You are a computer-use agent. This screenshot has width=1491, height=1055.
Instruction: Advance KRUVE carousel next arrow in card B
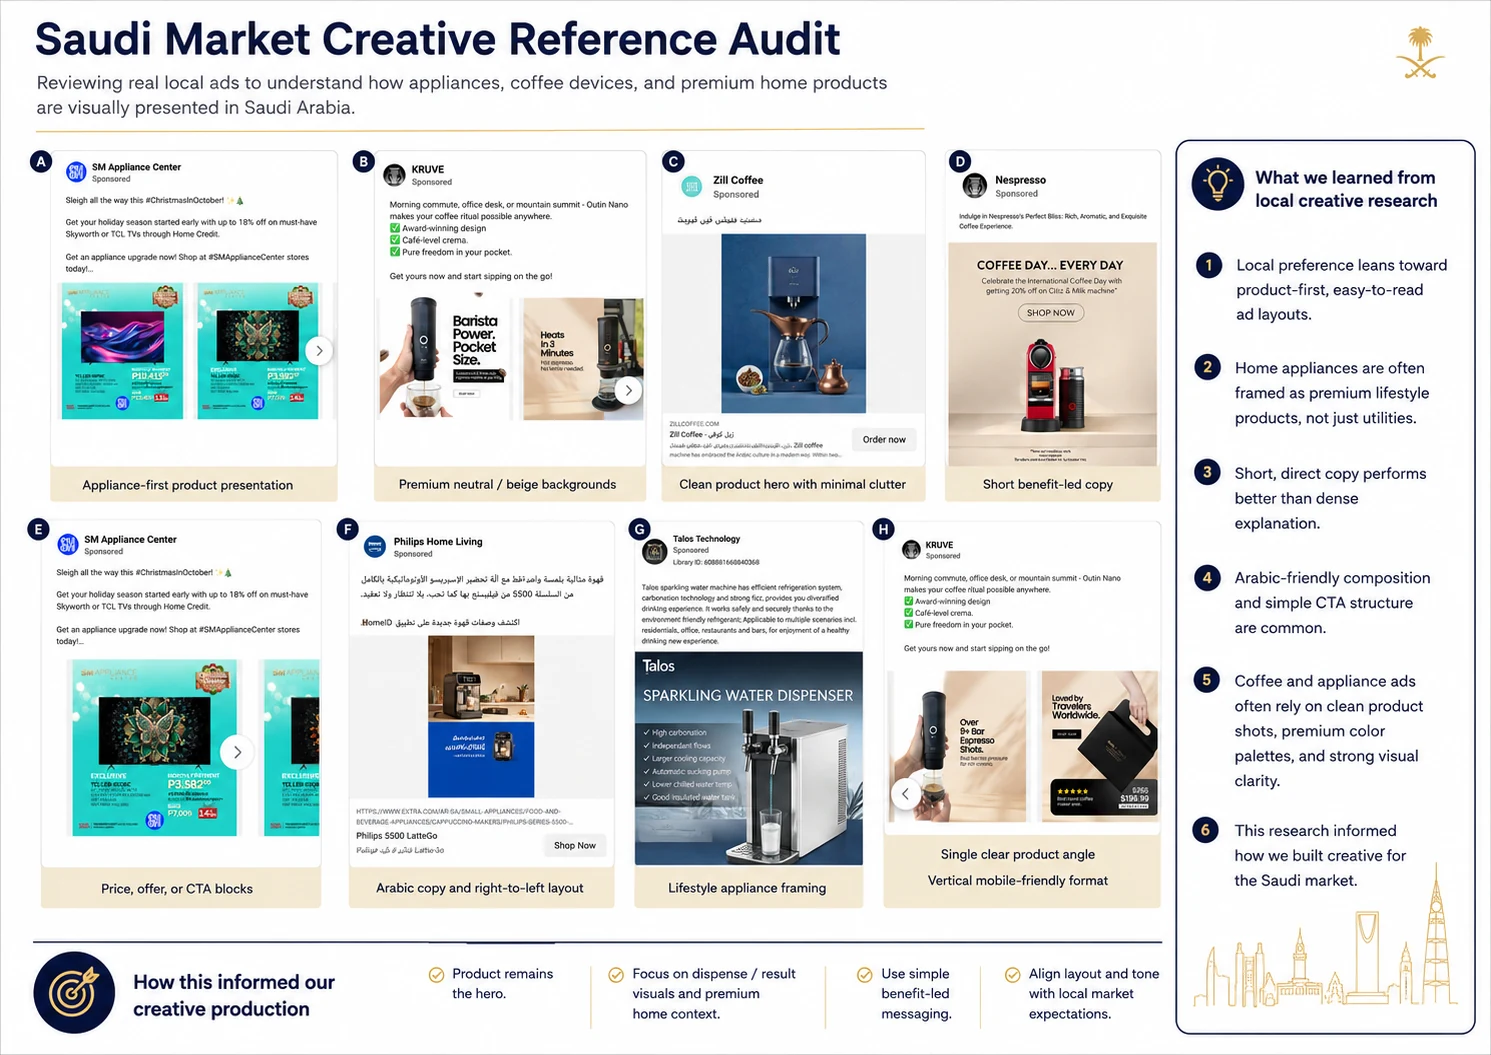click(x=628, y=390)
